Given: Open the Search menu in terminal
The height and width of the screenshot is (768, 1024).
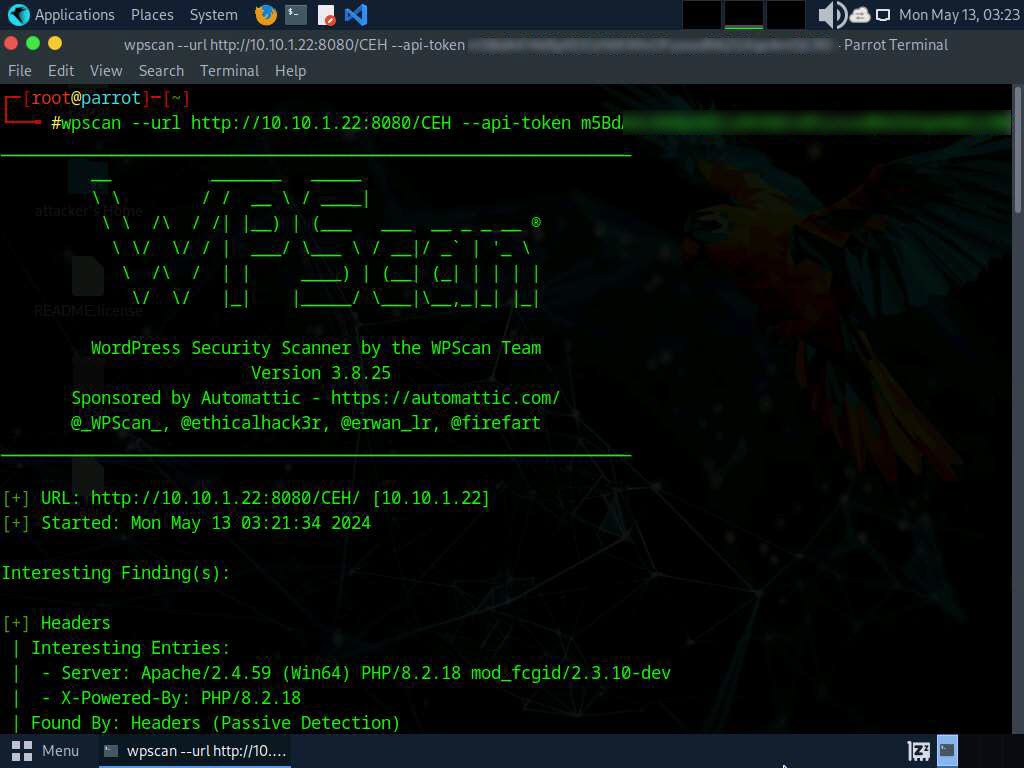Looking at the screenshot, I should (x=161, y=71).
